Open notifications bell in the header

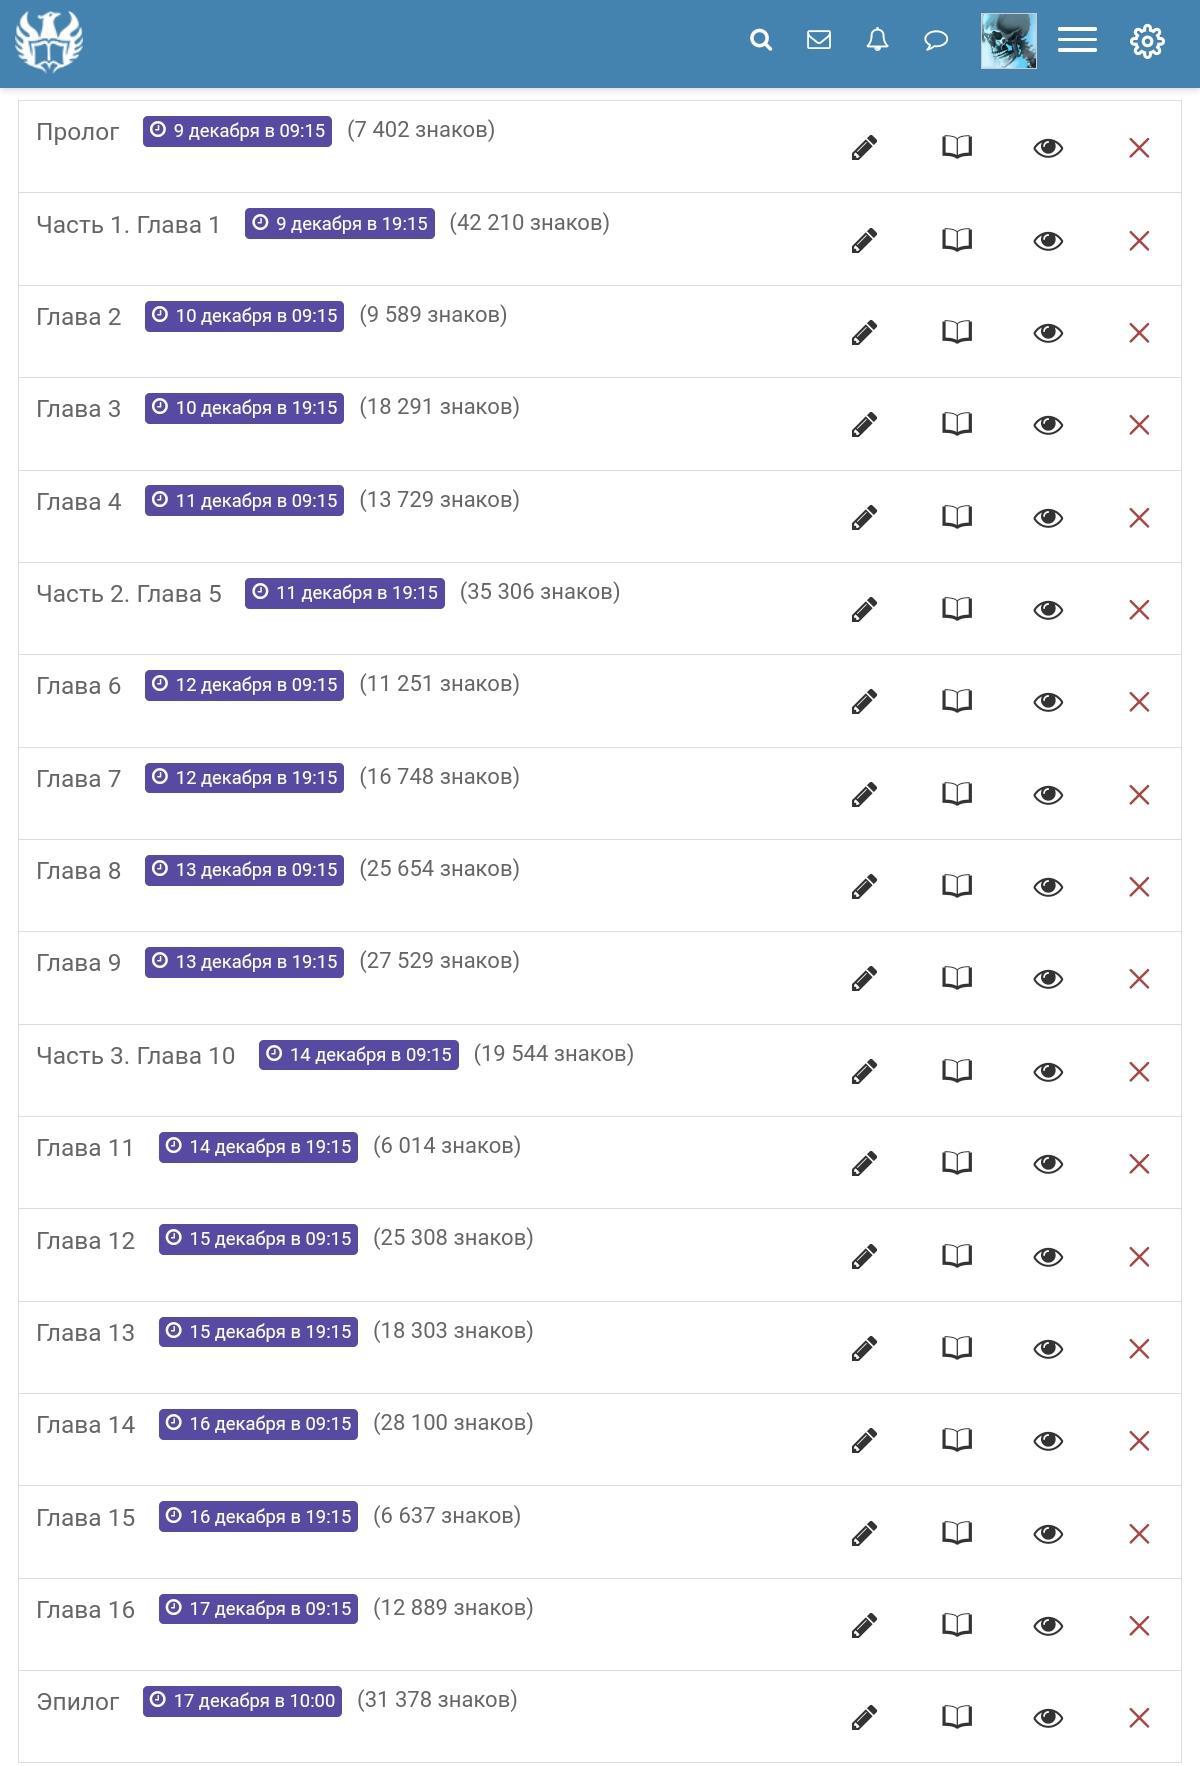pyautogui.click(x=877, y=40)
